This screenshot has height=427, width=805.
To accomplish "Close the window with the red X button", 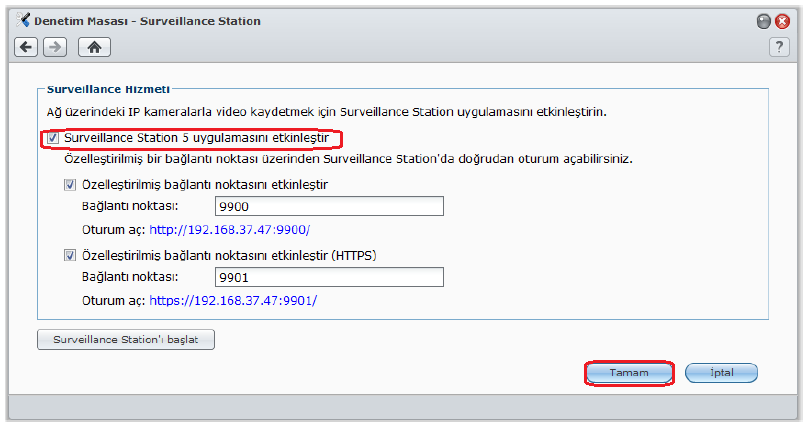I will point(783,21).
